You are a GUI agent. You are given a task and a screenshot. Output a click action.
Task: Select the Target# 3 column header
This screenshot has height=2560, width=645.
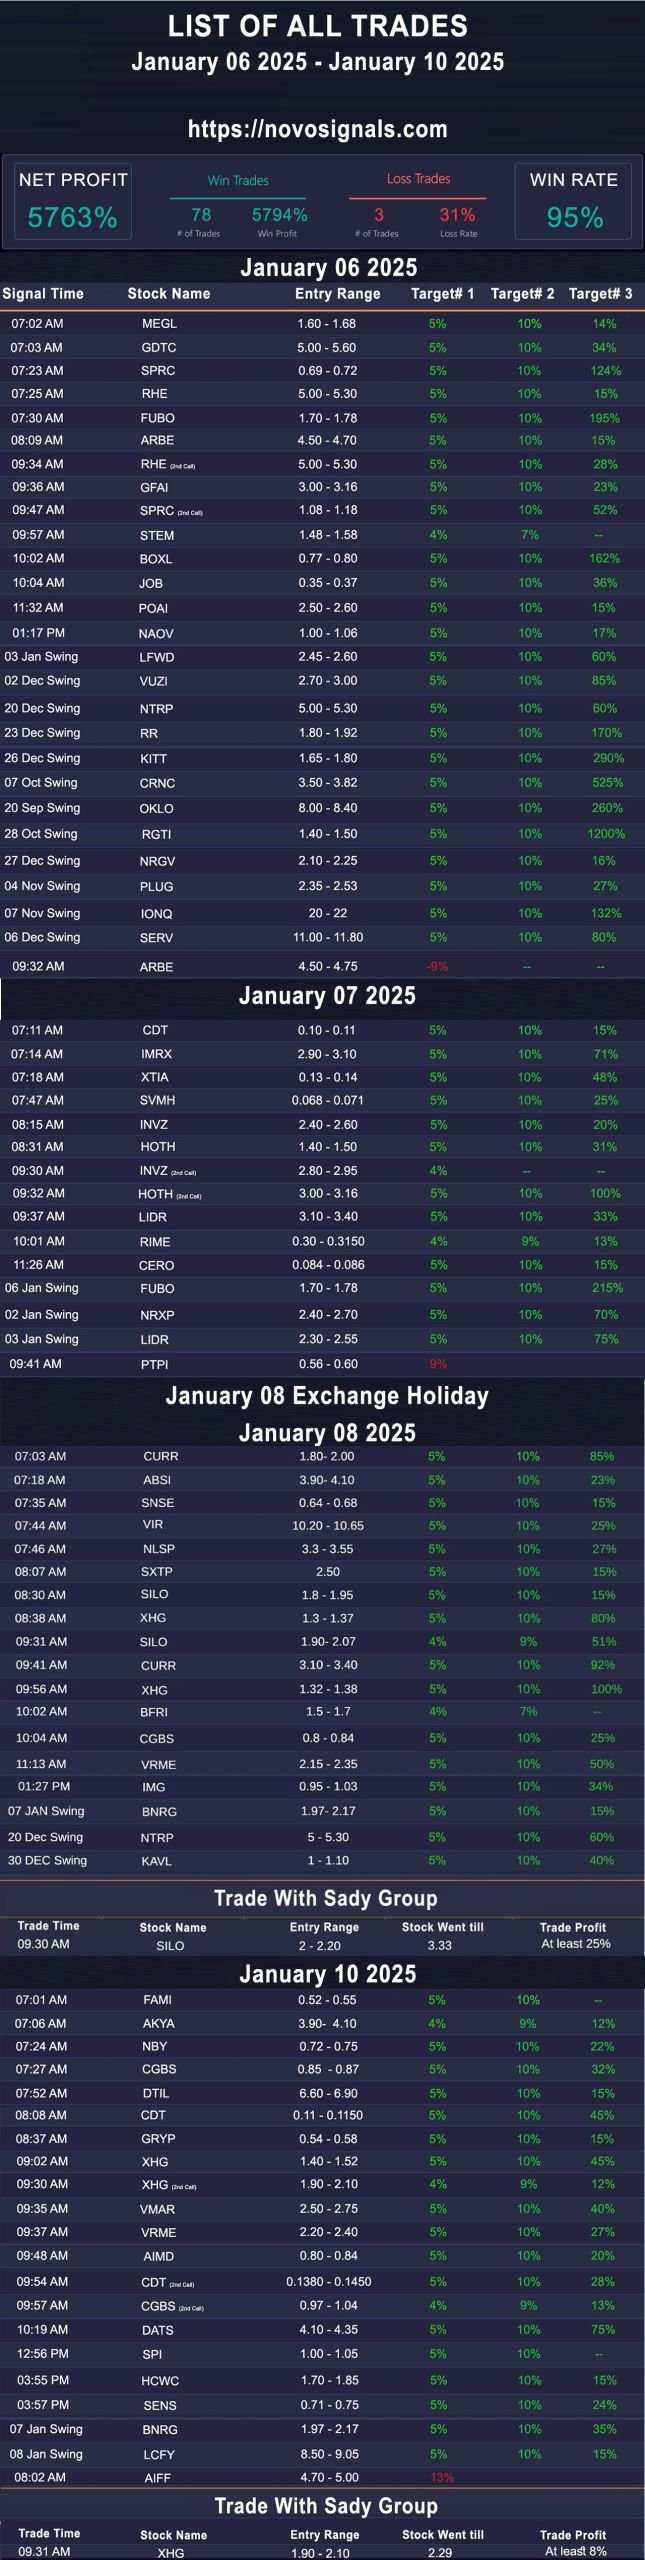pos(600,293)
